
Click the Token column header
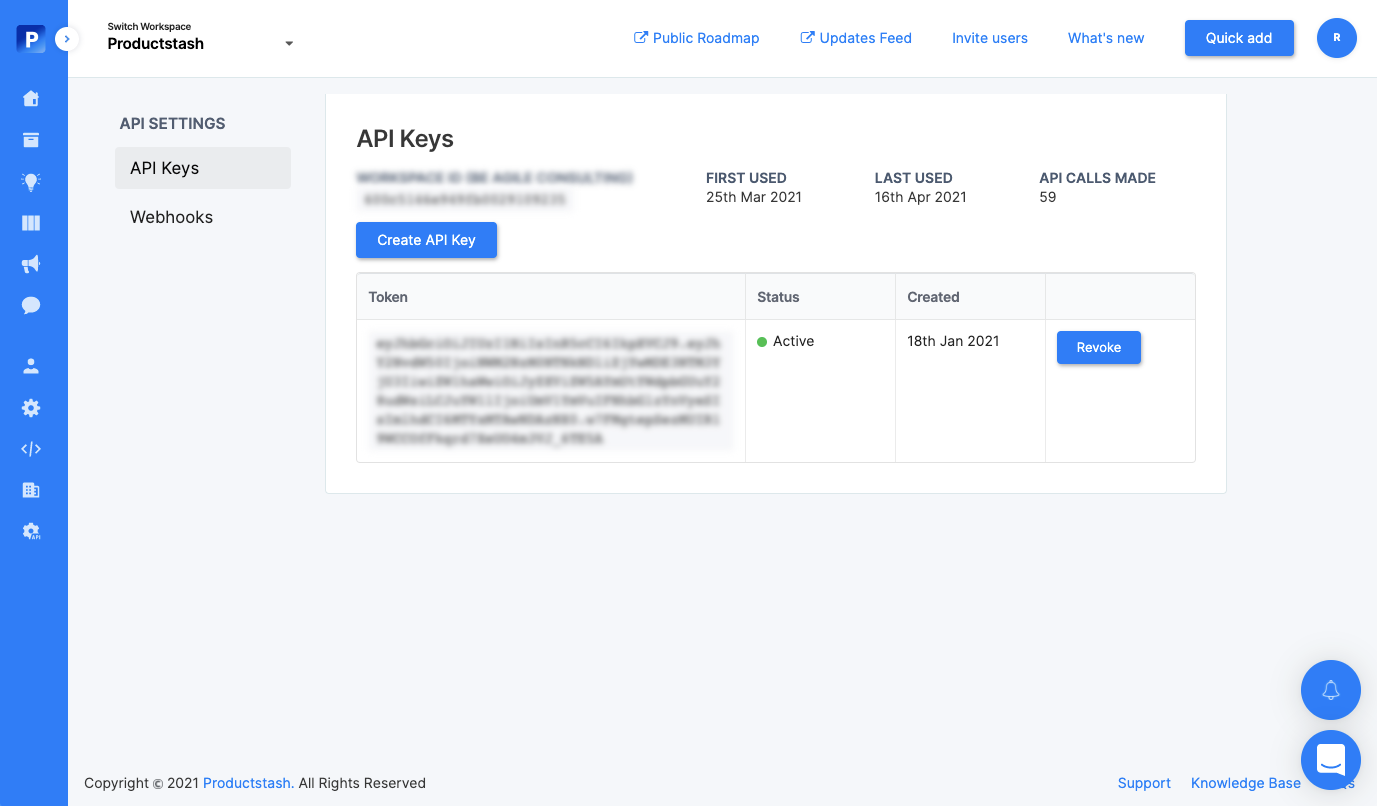(x=388, y=297)
